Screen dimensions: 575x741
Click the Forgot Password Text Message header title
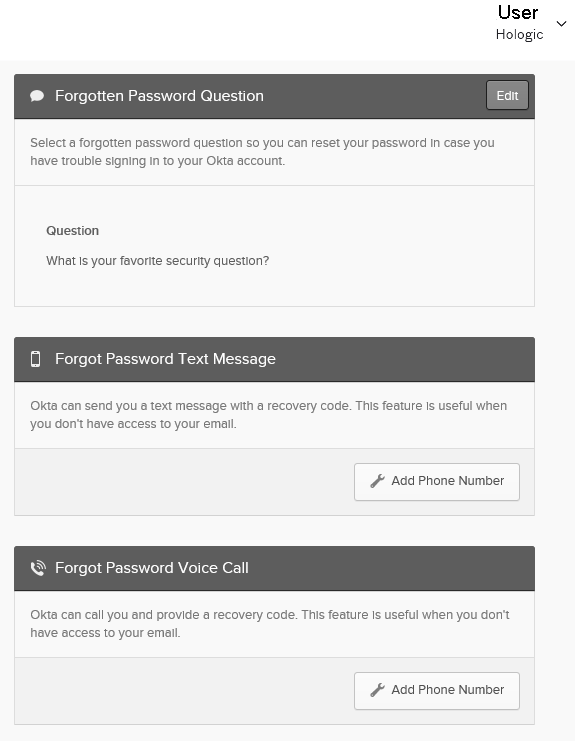[165, 359]
